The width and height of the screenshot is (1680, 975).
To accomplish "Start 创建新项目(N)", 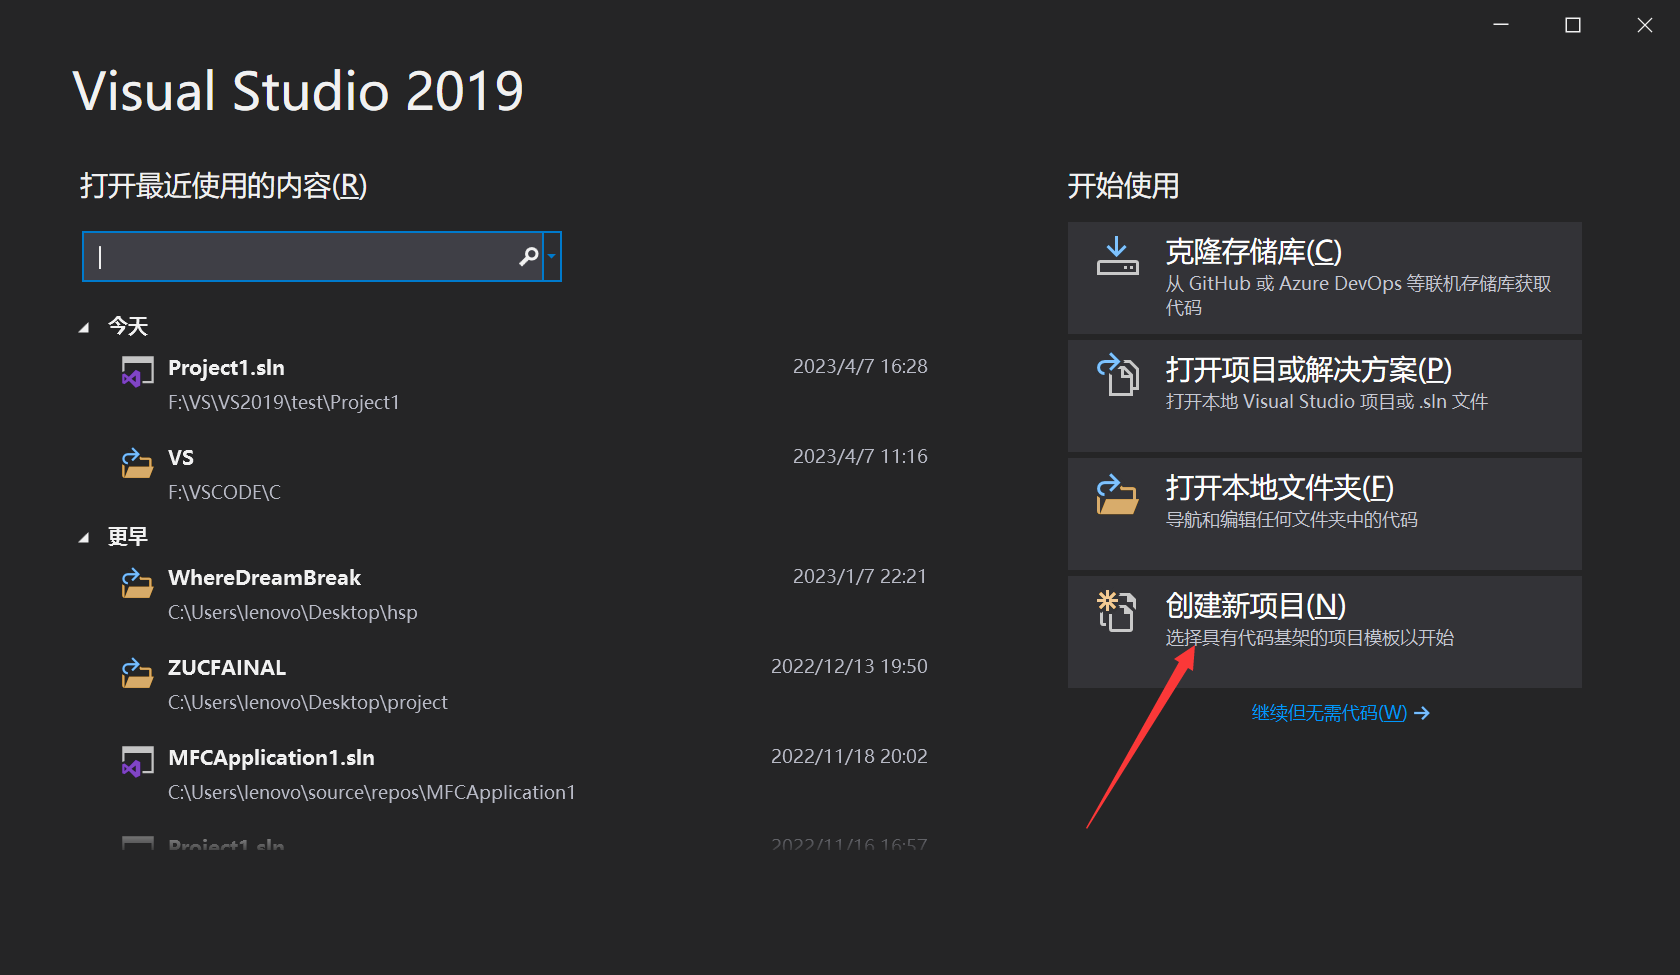I will (1255, 606).
